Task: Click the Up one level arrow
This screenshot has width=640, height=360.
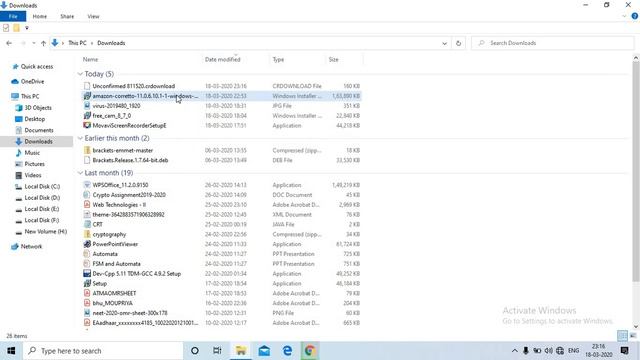Action: click(x=43, y=43)
